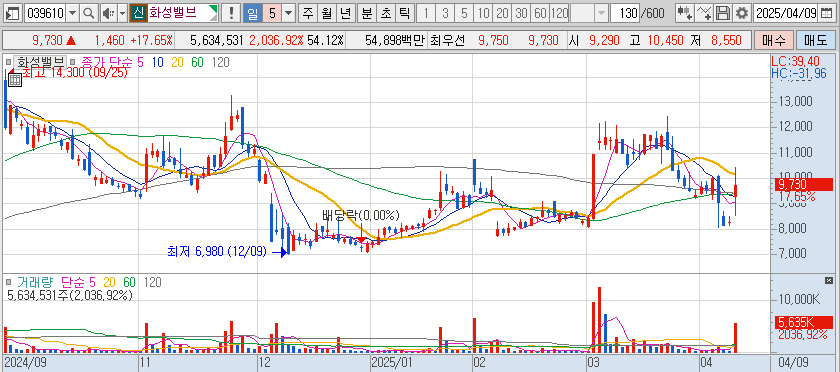
Task: Toggle the side panel icon beside stock code
Action: coord(13,13)
